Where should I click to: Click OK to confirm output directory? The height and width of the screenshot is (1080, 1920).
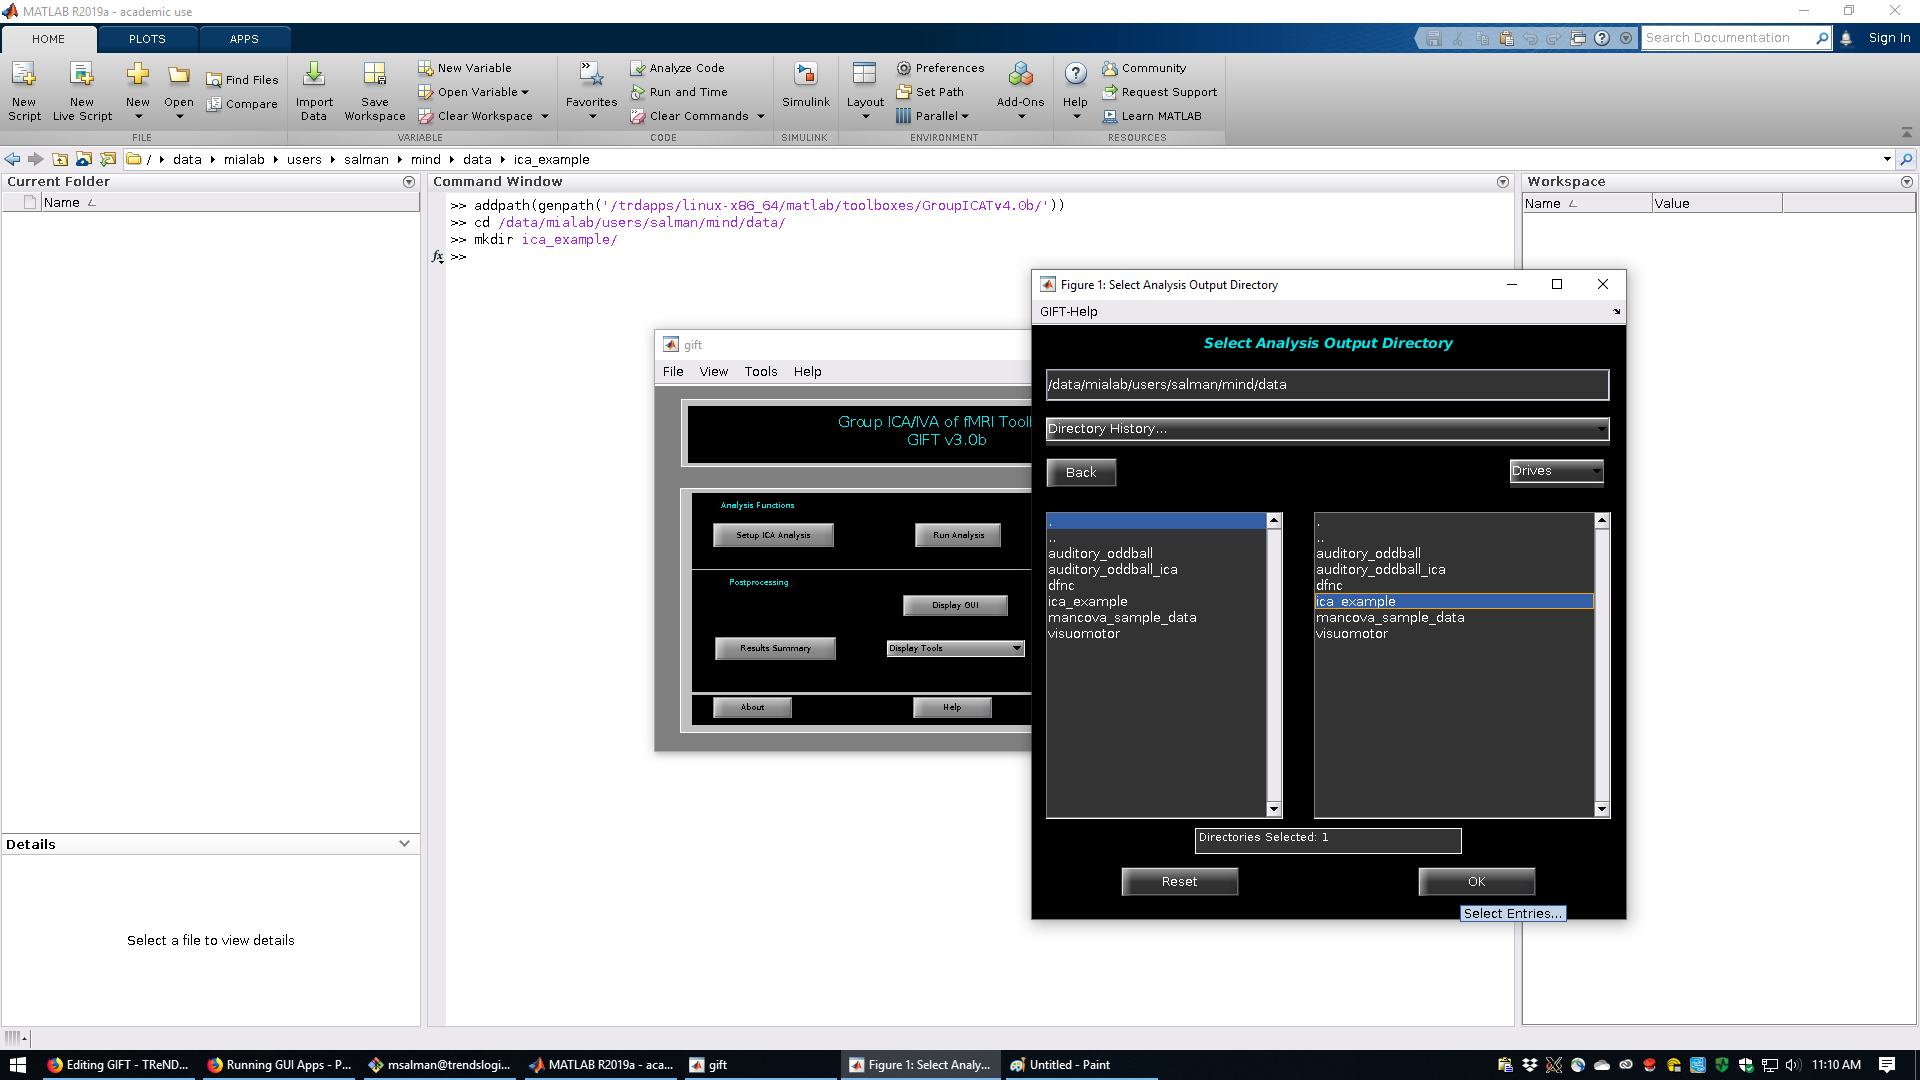1476,881
